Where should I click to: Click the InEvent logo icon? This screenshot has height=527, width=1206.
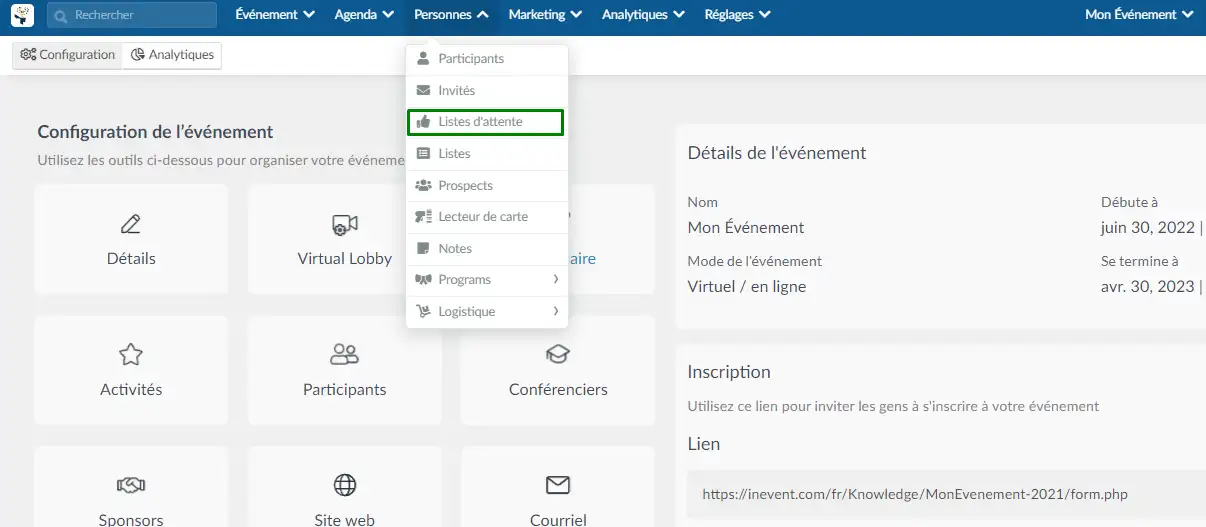22,15
